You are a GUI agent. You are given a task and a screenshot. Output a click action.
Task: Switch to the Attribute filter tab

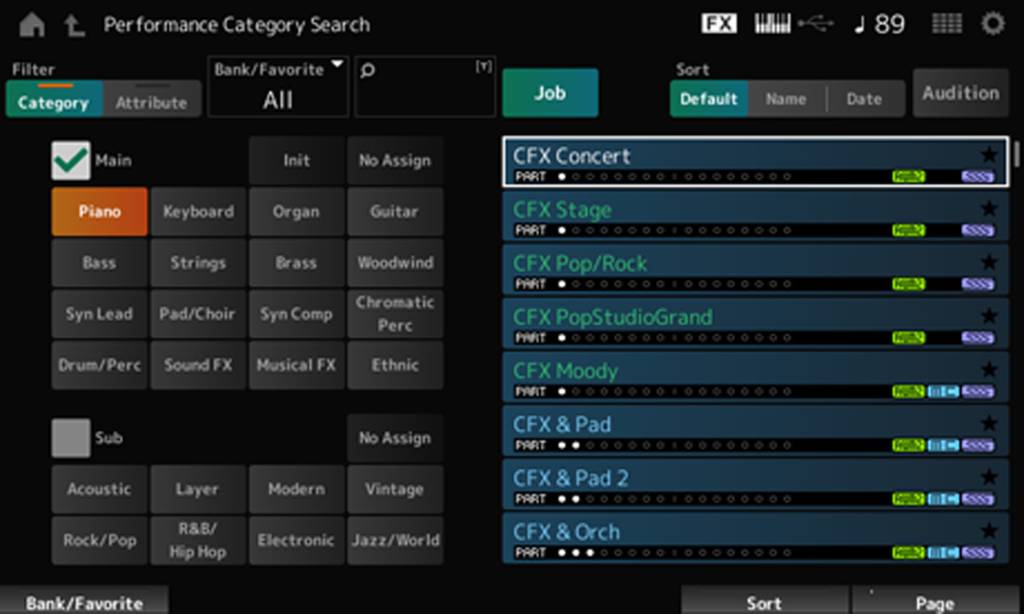point(151,100)
